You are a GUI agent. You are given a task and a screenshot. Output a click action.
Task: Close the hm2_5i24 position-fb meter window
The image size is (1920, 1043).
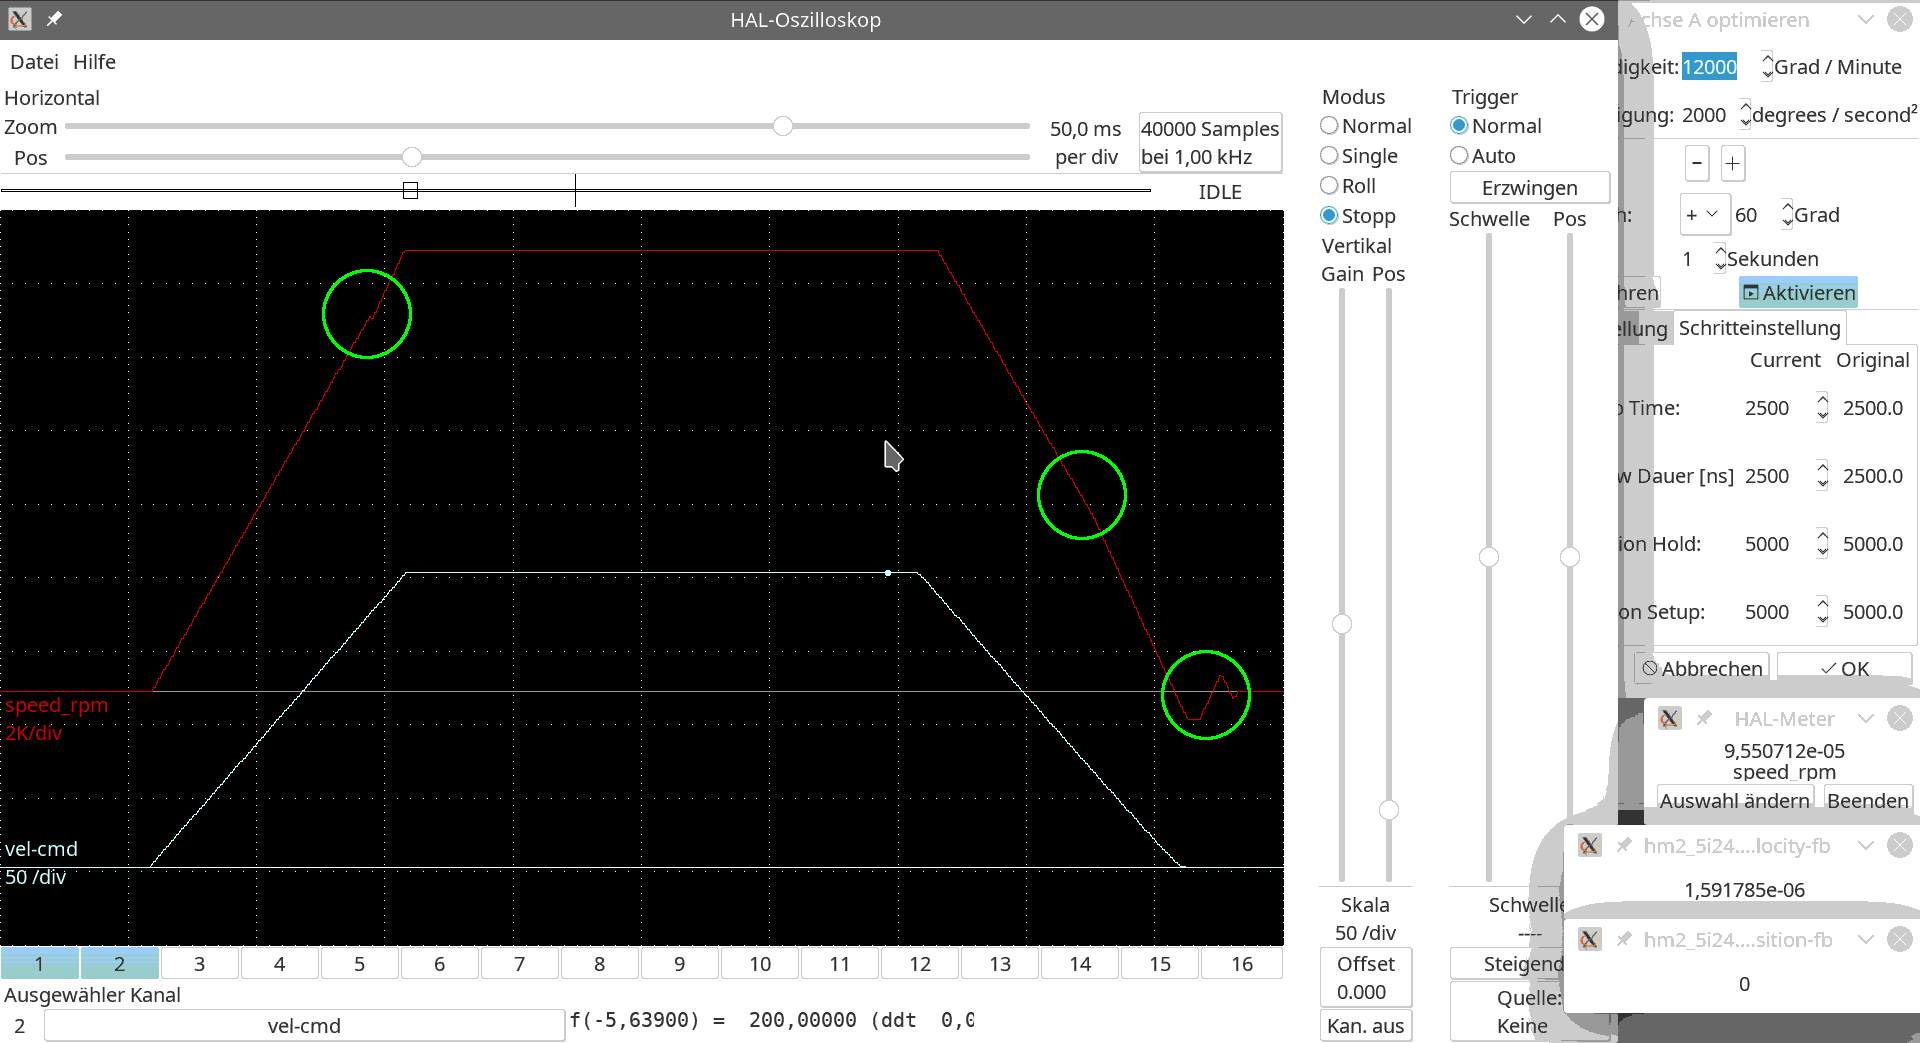click(x=1900, y=939)
